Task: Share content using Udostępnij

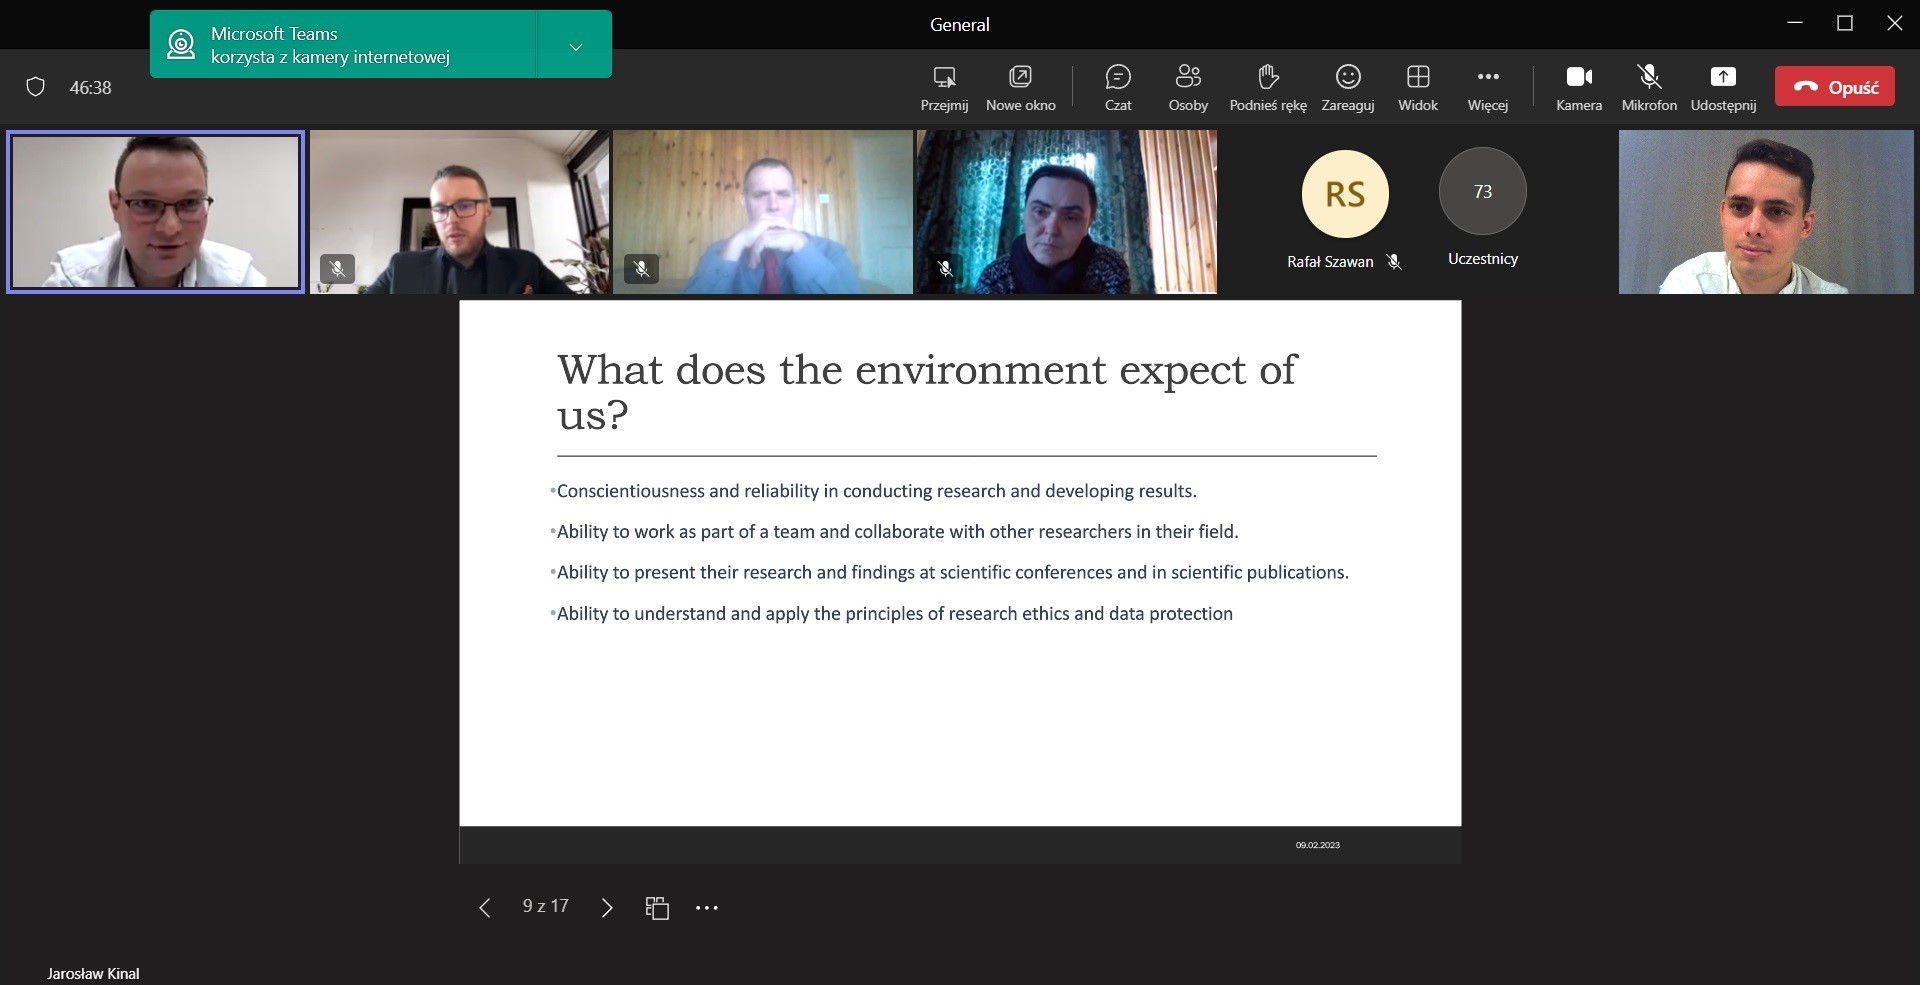Action: point(1722,87)
